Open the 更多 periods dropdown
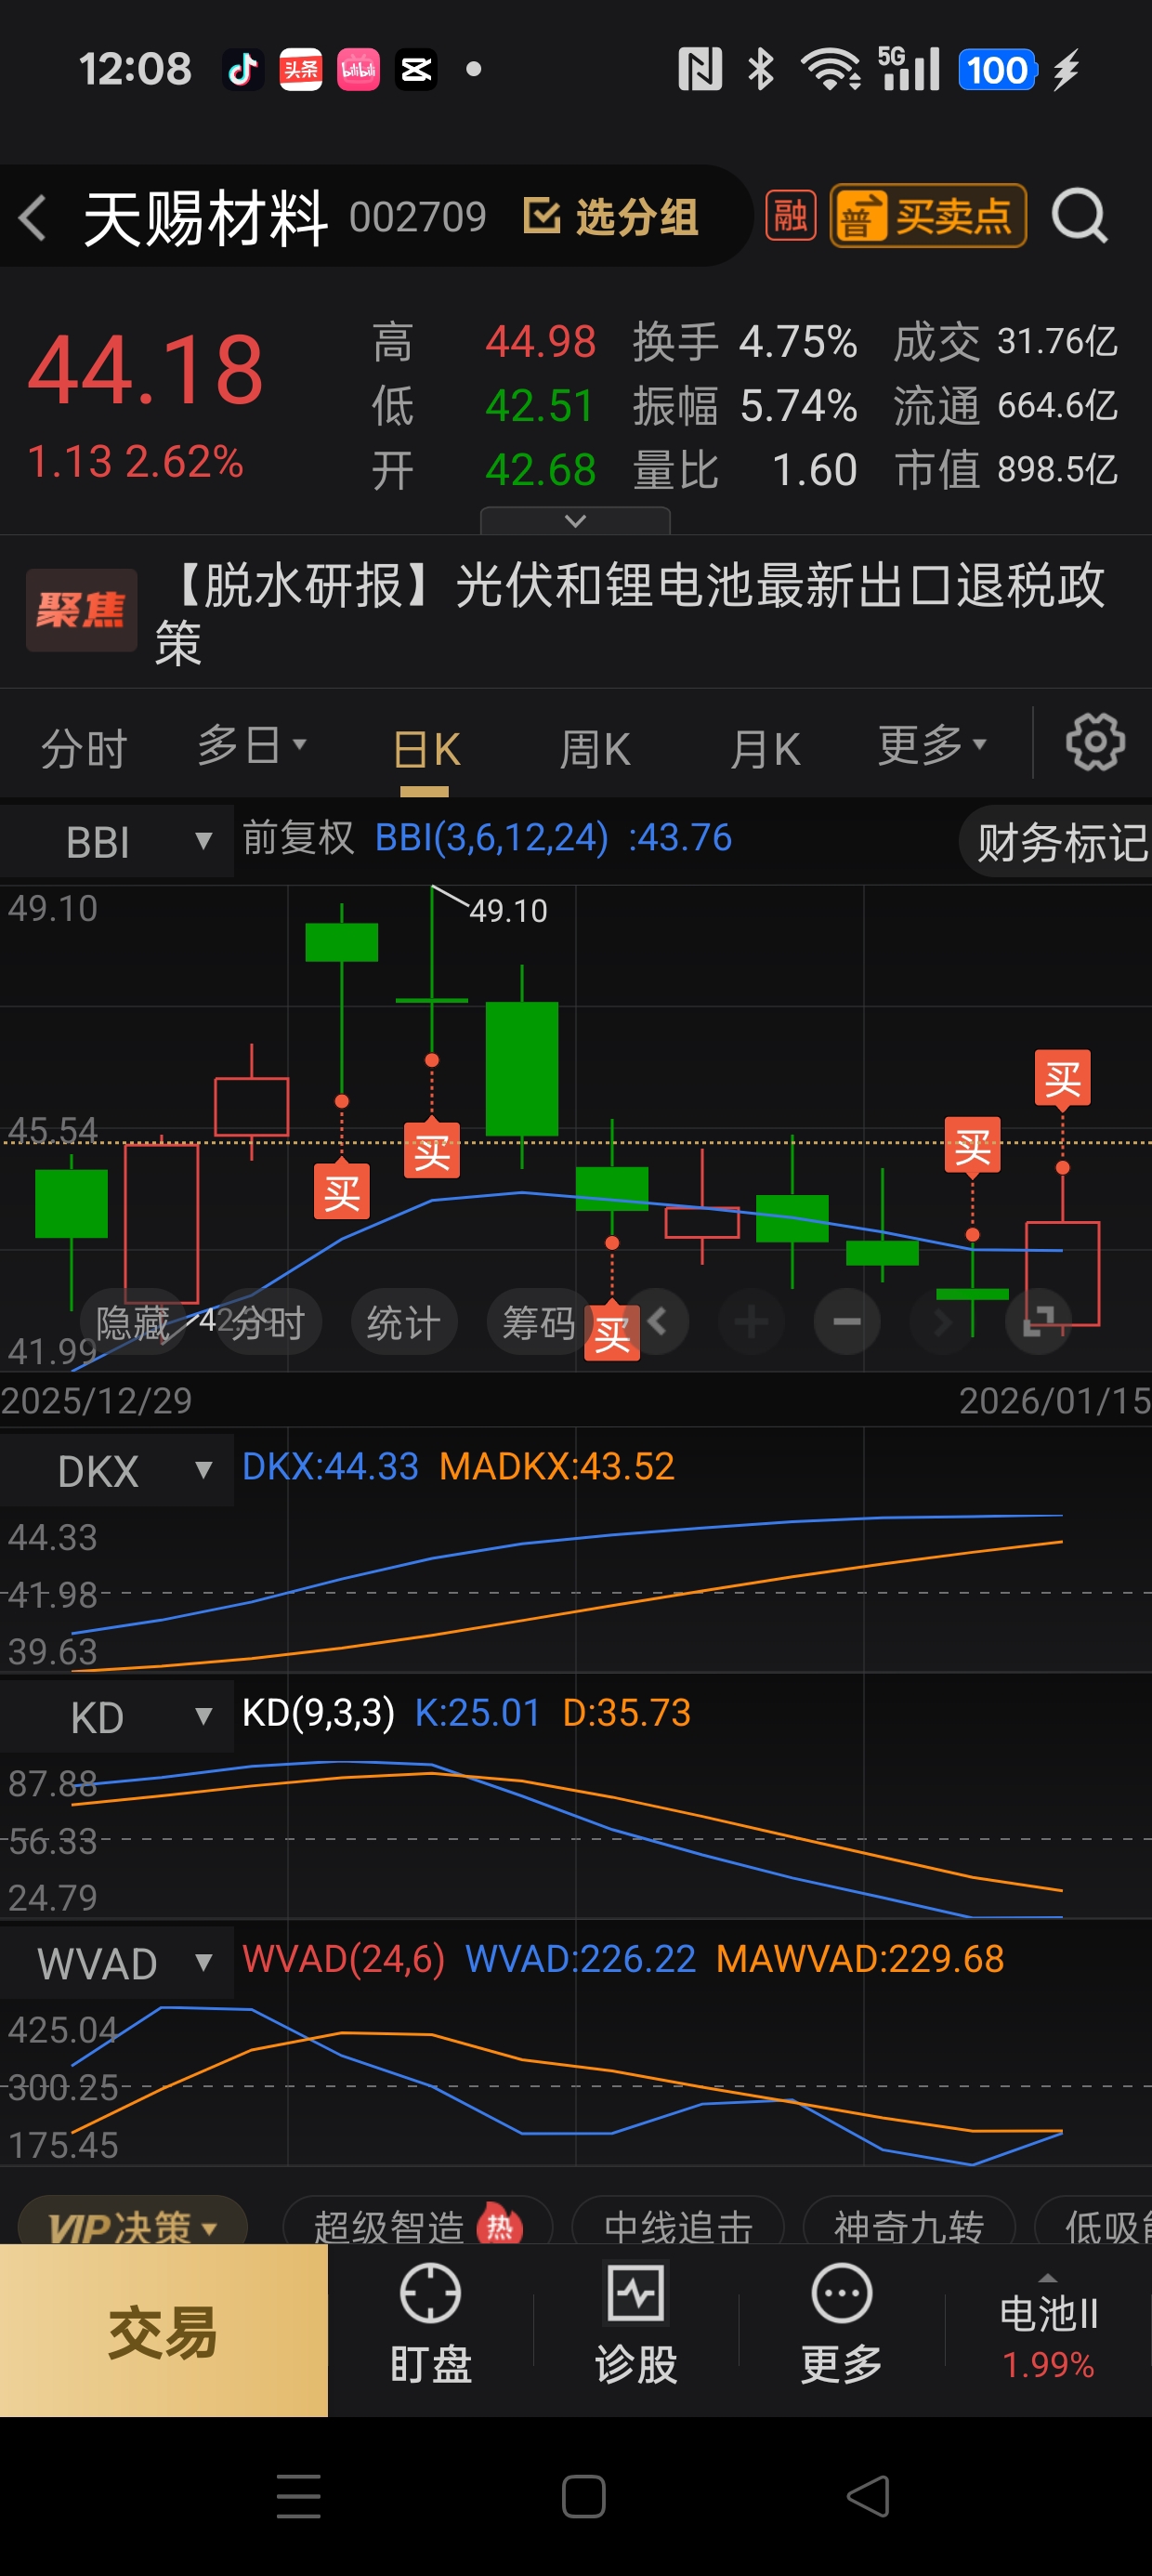Viewport: 1152px width, 2576px height. tap(932, 745)
